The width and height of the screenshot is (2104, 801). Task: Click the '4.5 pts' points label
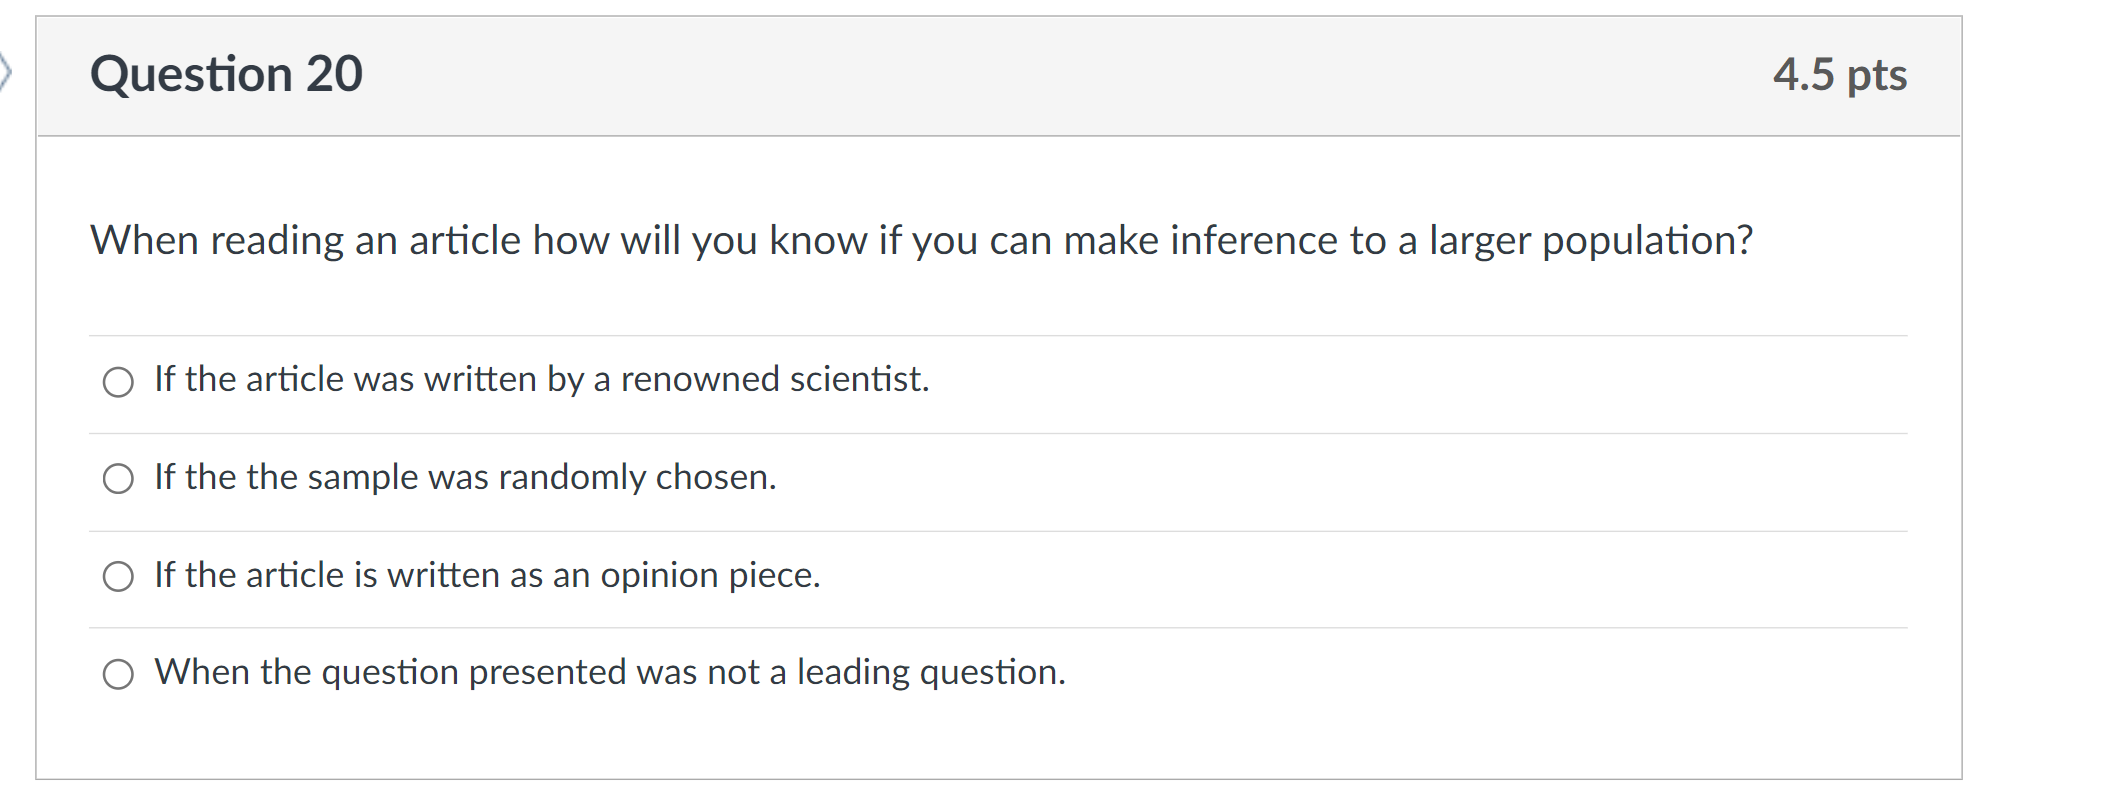(1839, 75)
